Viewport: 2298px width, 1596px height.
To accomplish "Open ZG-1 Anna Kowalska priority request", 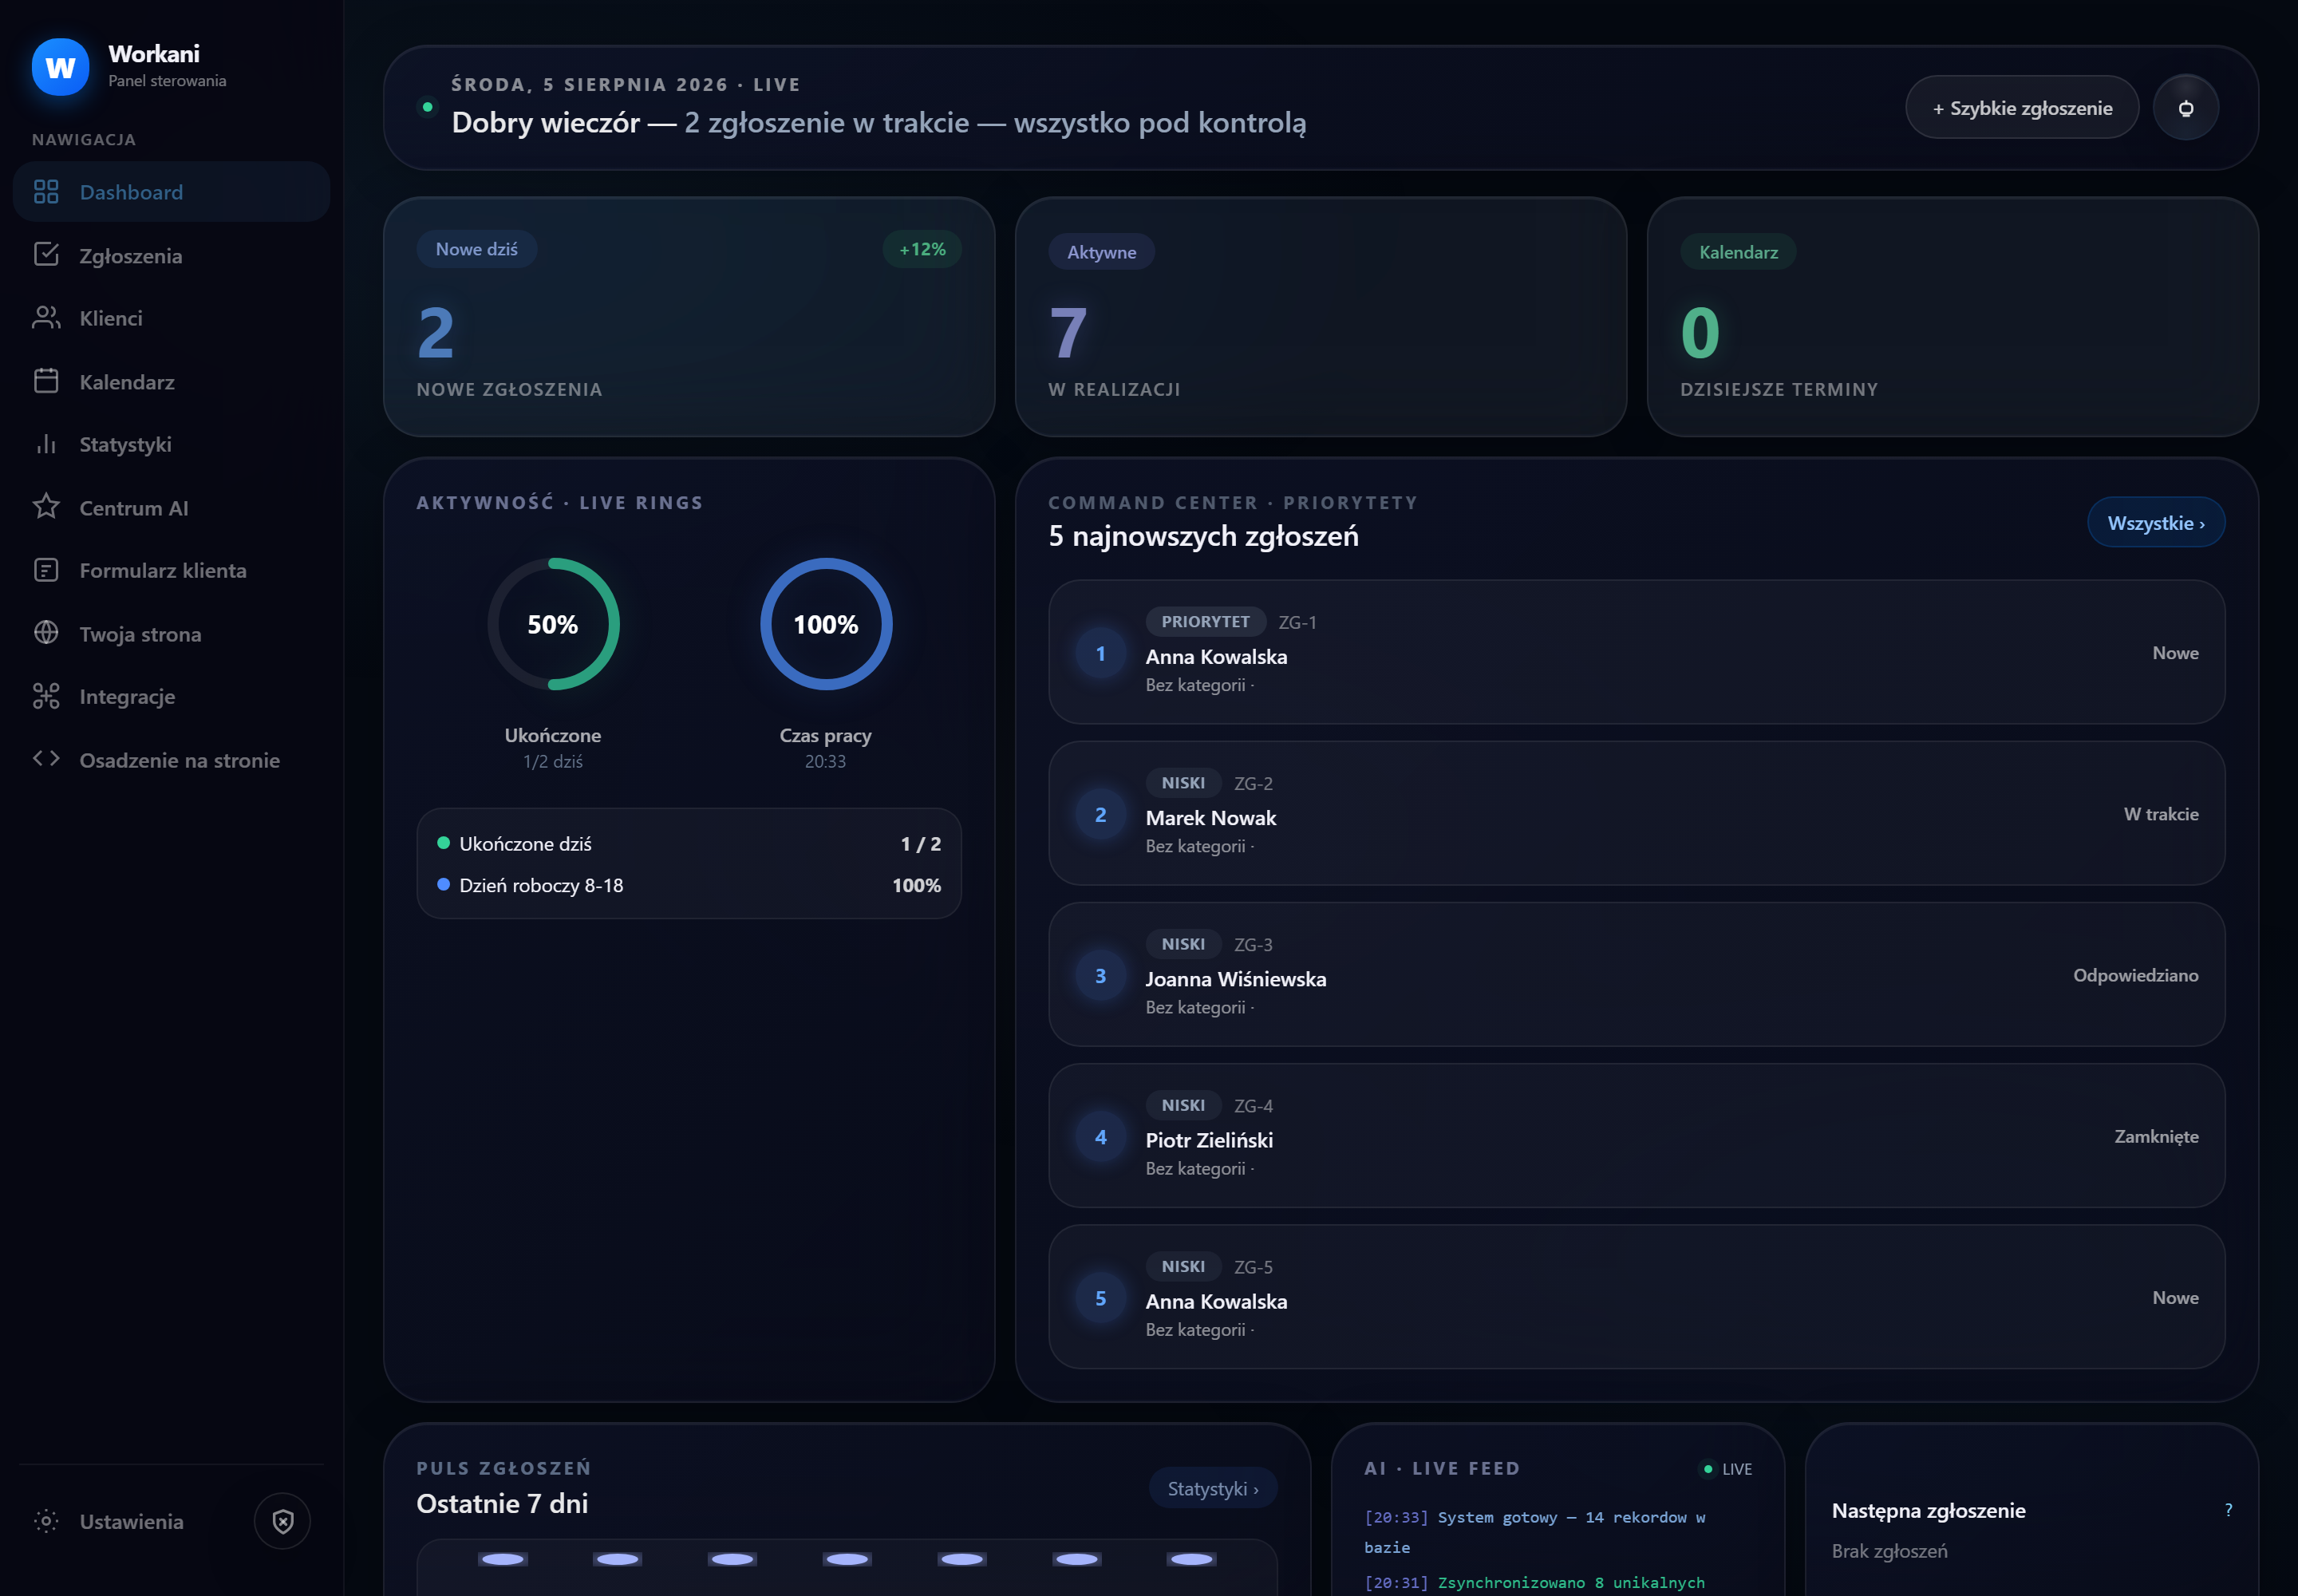I will click(x=1636, y=652).
